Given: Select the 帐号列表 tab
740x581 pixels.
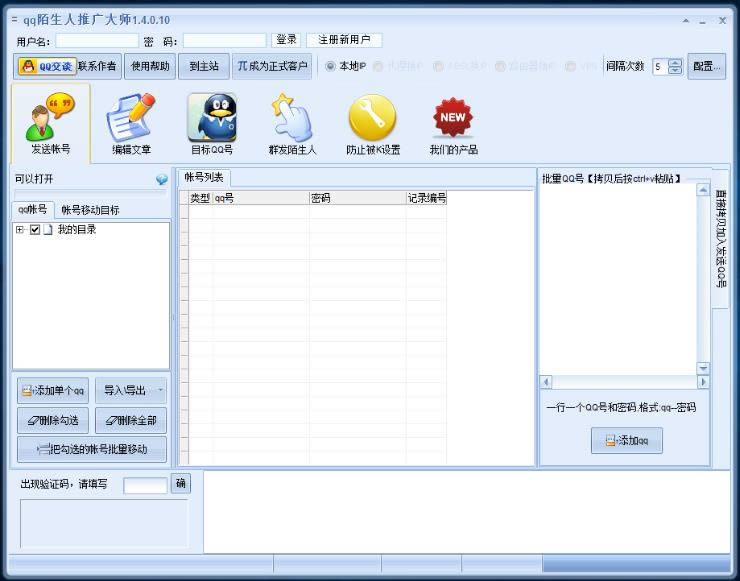Looking at the screenshot, I should pos(204,177).
